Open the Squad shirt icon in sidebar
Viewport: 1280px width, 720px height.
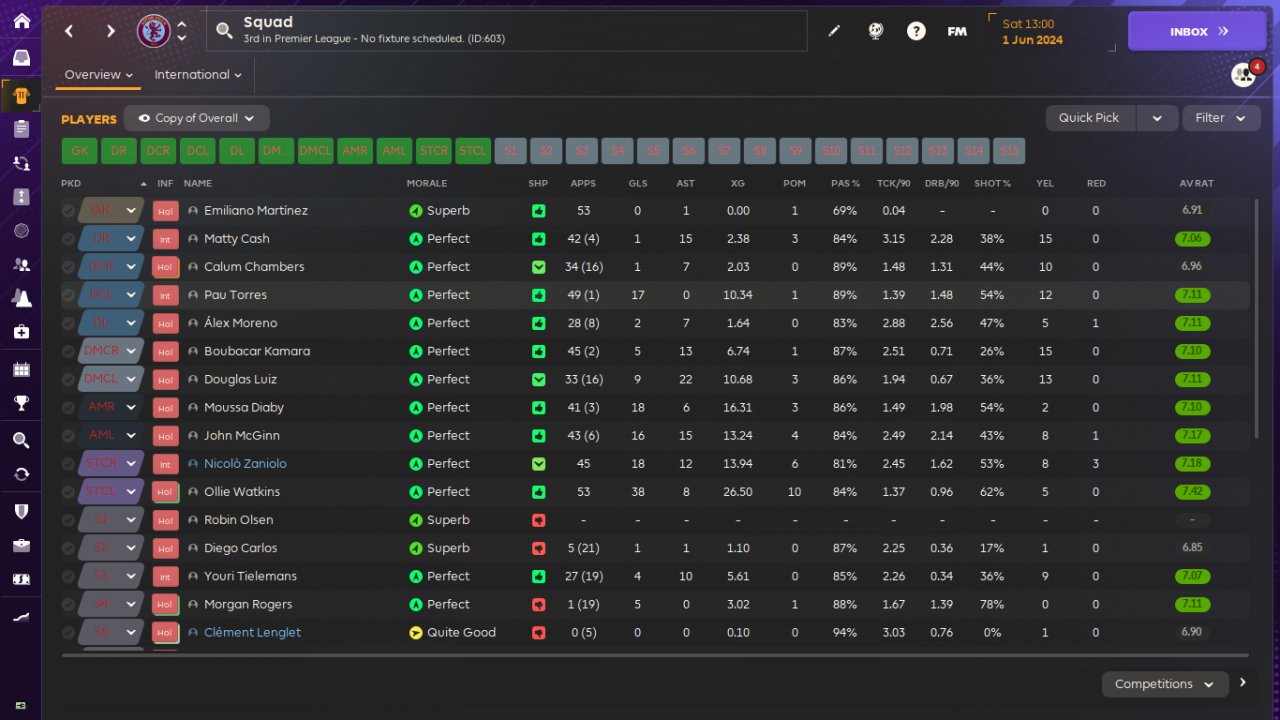pyautogui.click(x=21, y=95)
